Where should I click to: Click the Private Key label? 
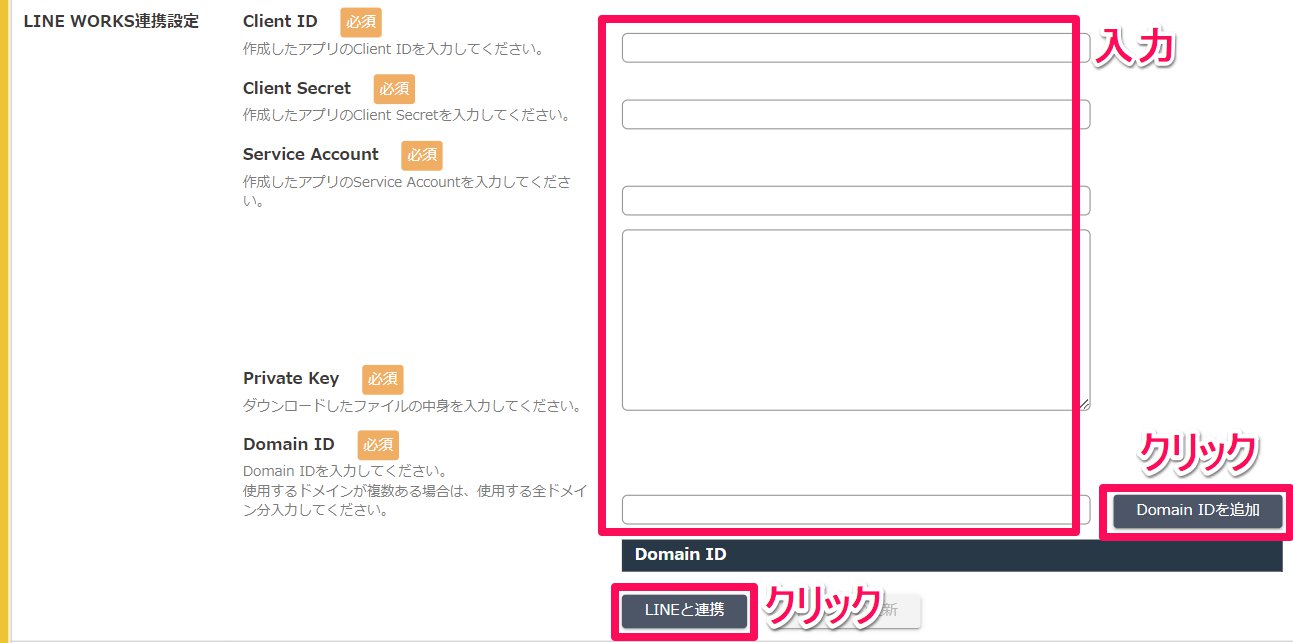291,378
